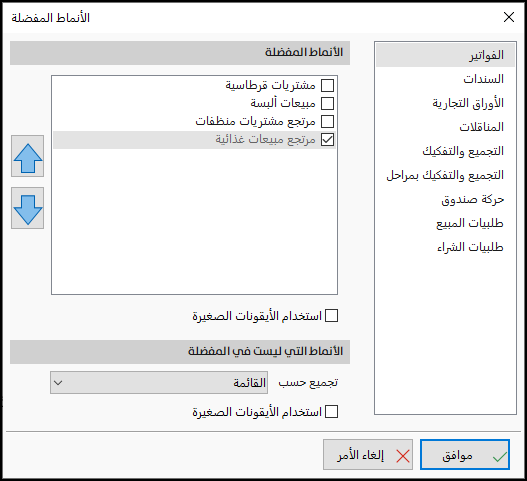Click إلغاء الأمر cancel button
Viewport: 527px width, 481px height.
point(368,454)
